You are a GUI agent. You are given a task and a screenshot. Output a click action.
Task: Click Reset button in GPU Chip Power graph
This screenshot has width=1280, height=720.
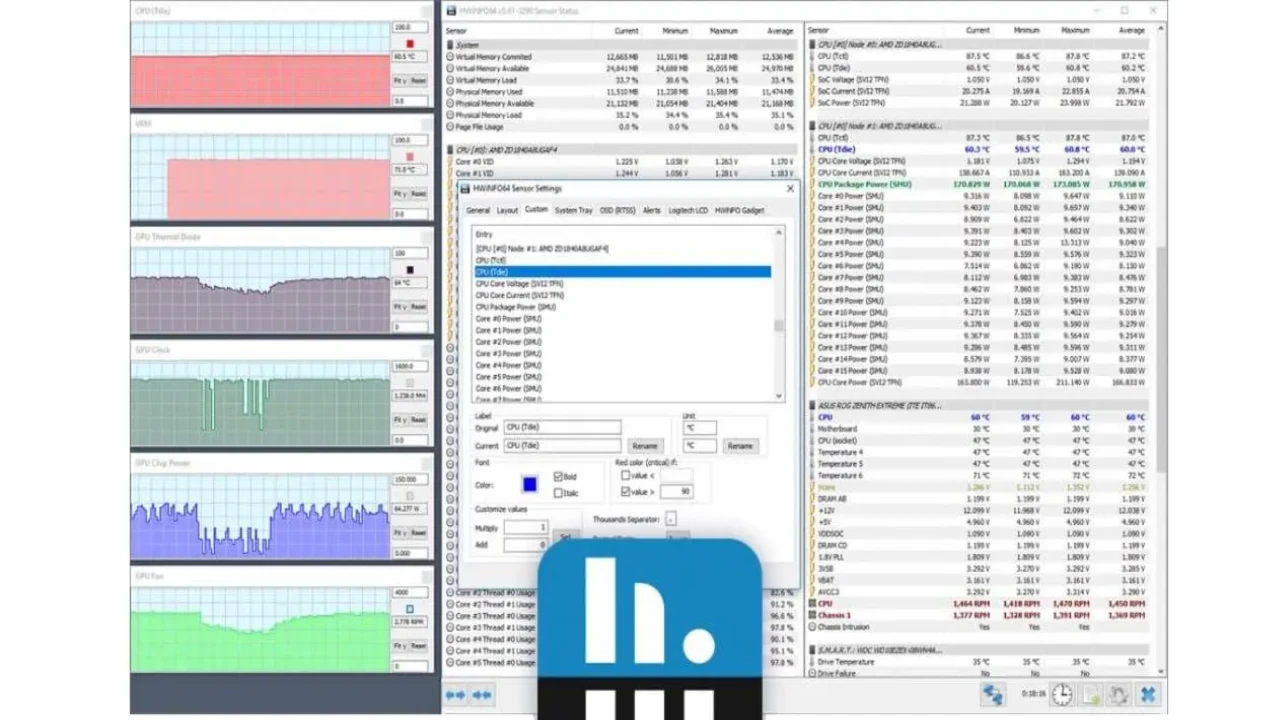(419, 533)
